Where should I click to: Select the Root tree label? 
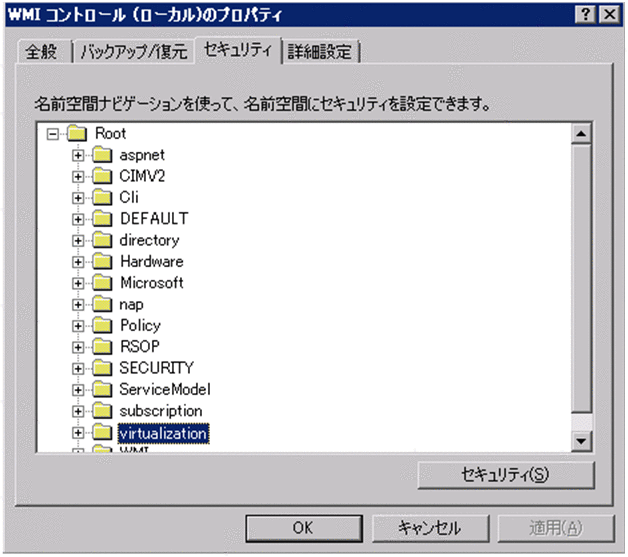(x=111, y=133)
